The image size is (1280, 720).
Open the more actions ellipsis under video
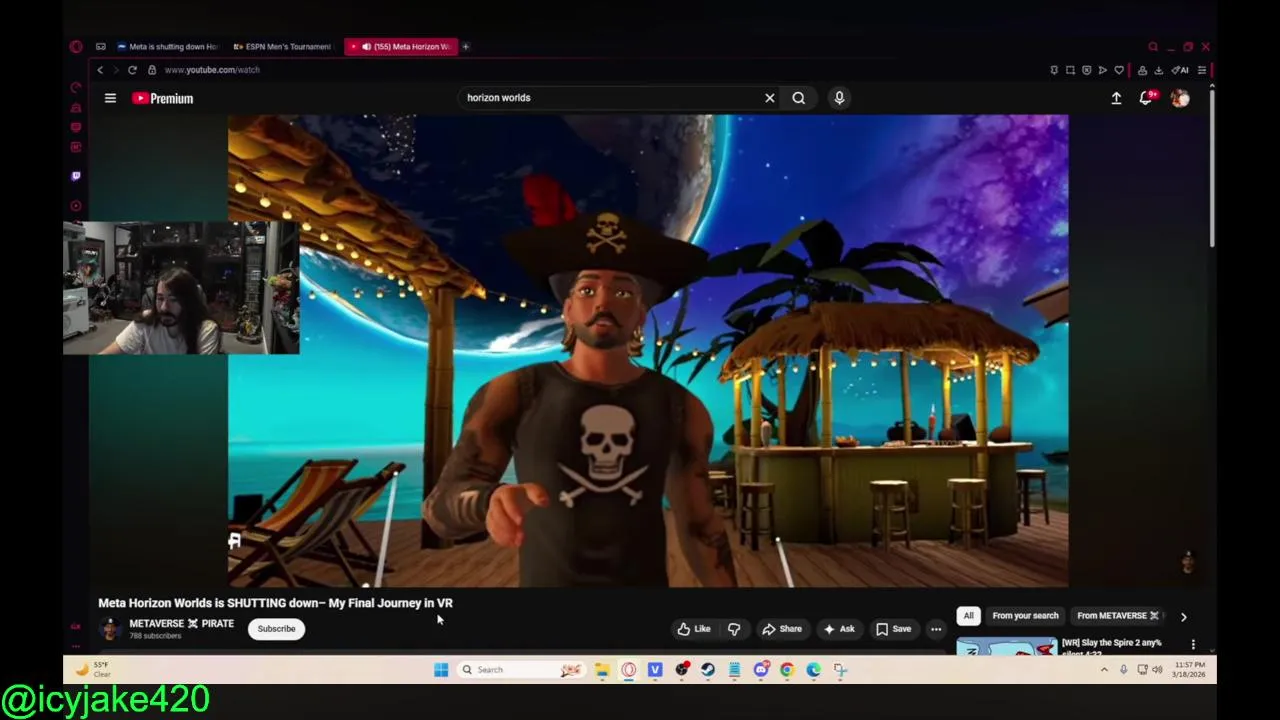936,629
